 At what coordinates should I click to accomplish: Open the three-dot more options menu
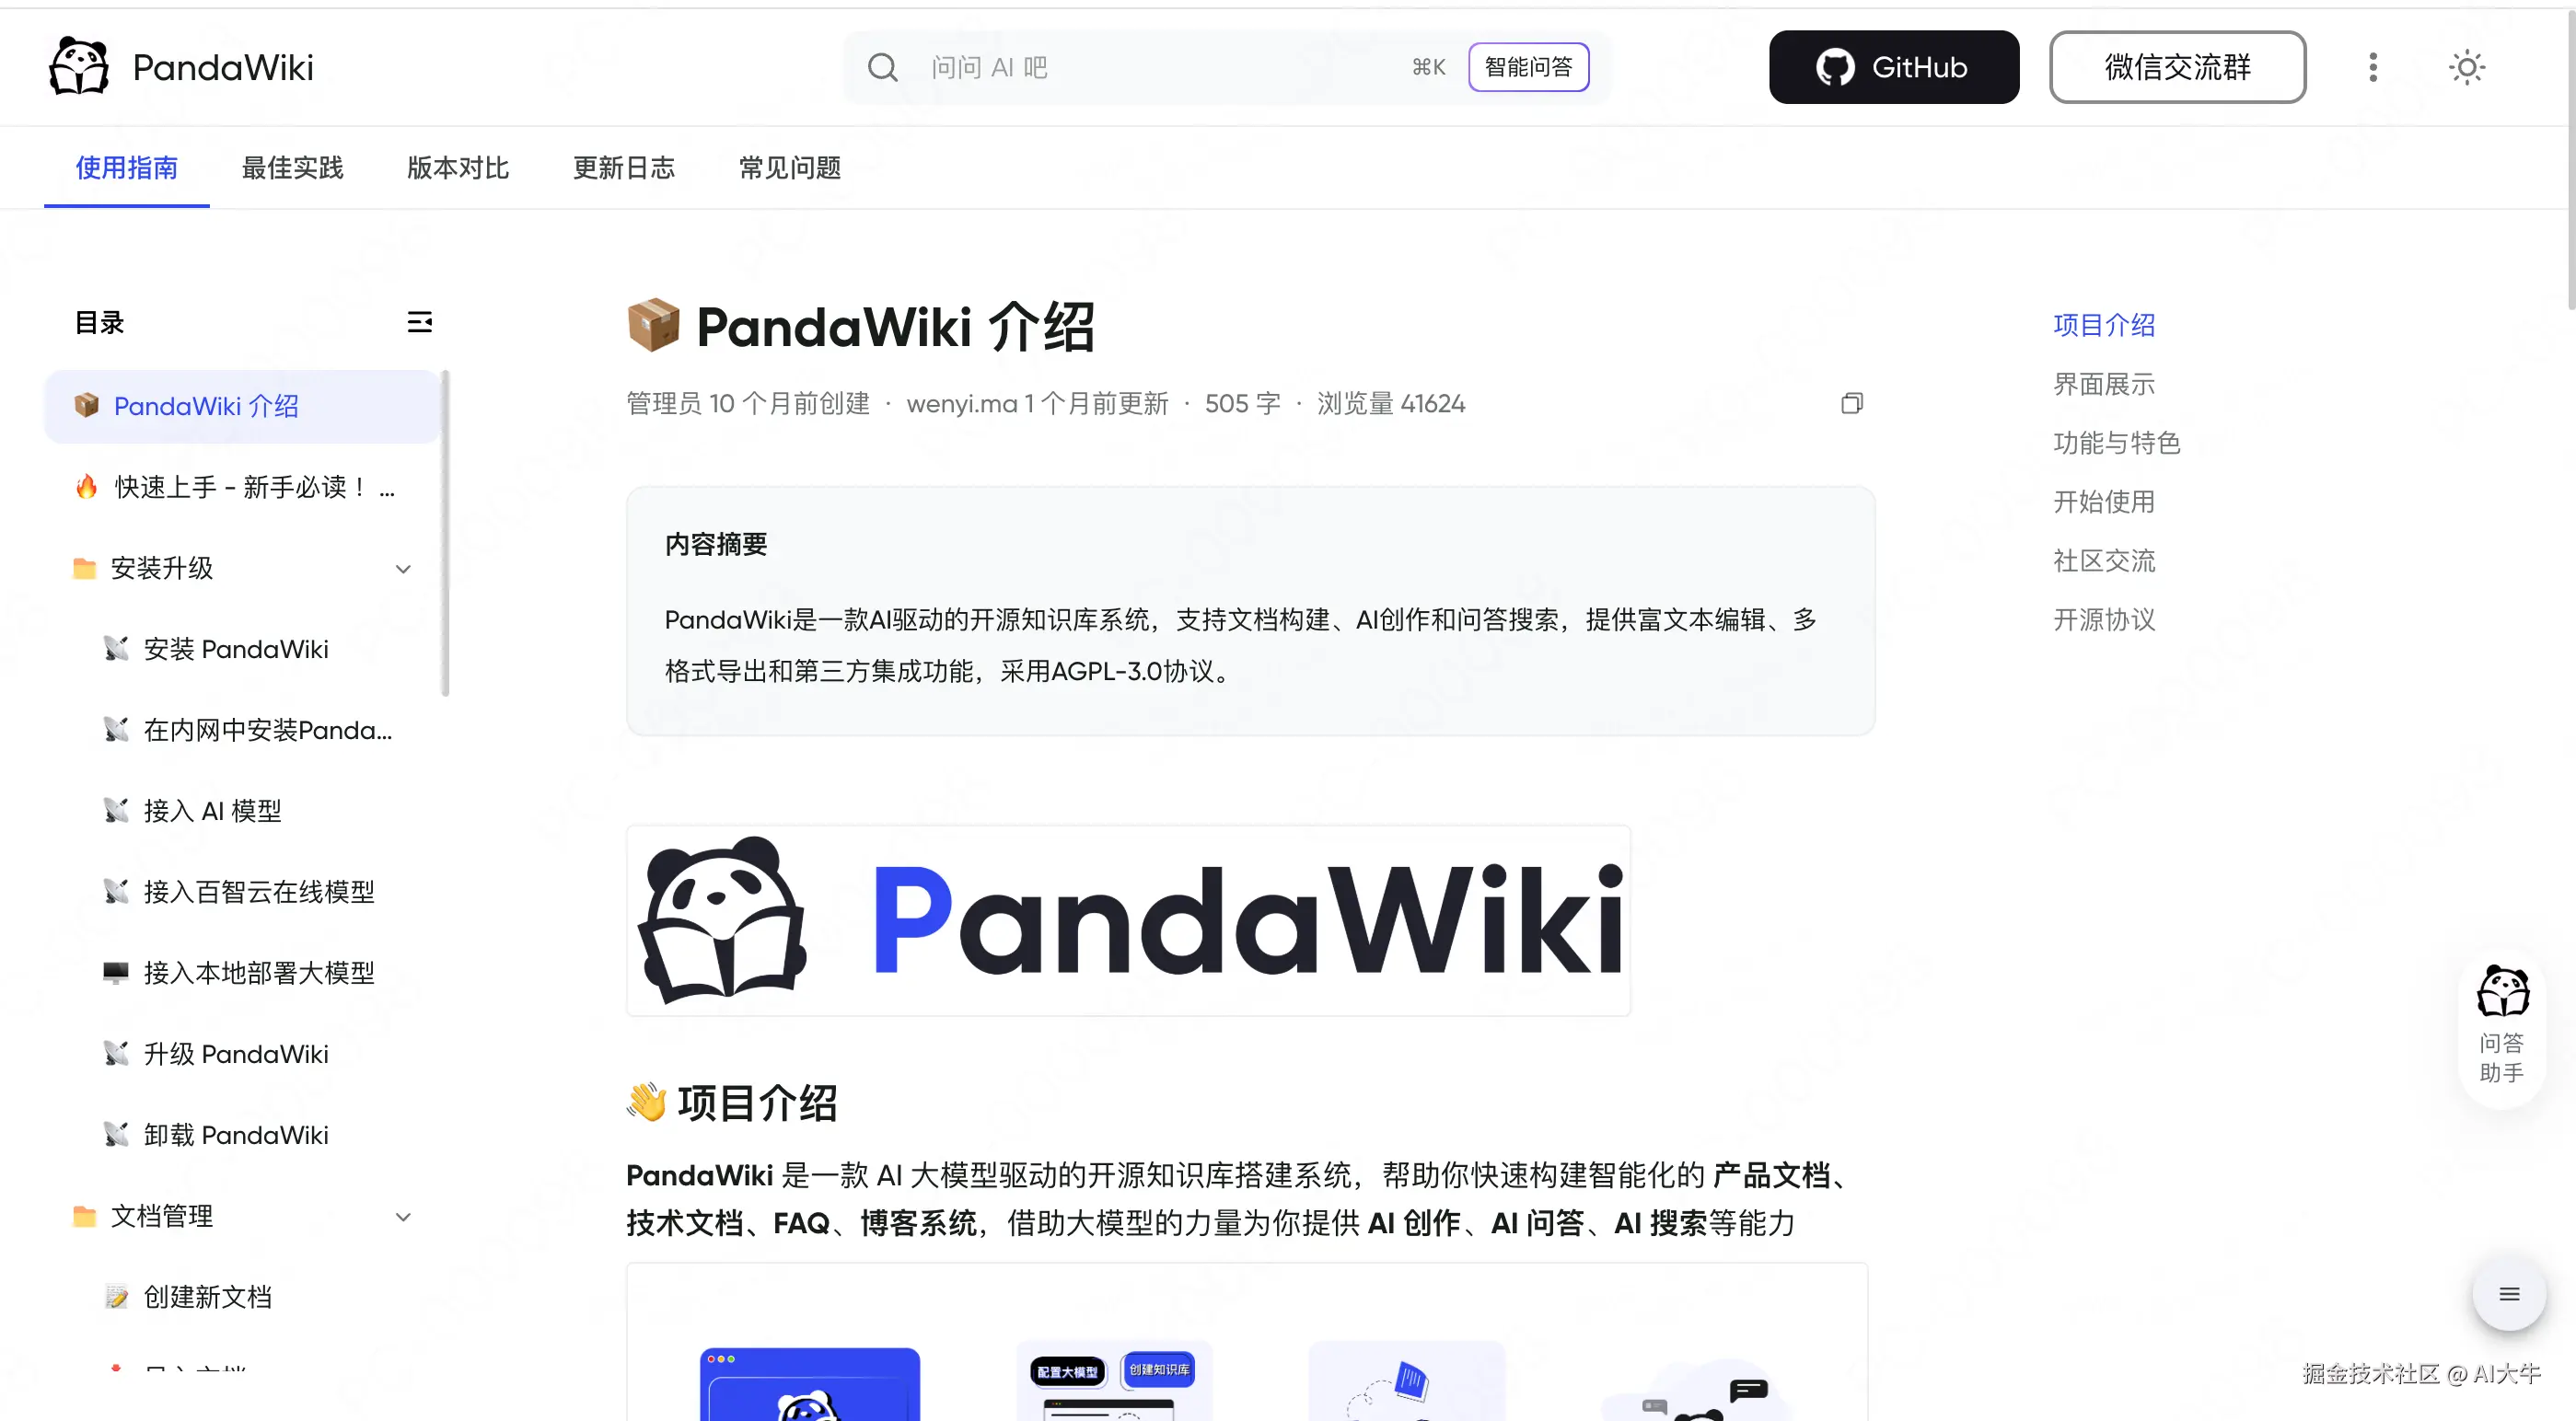point(2372,67)
